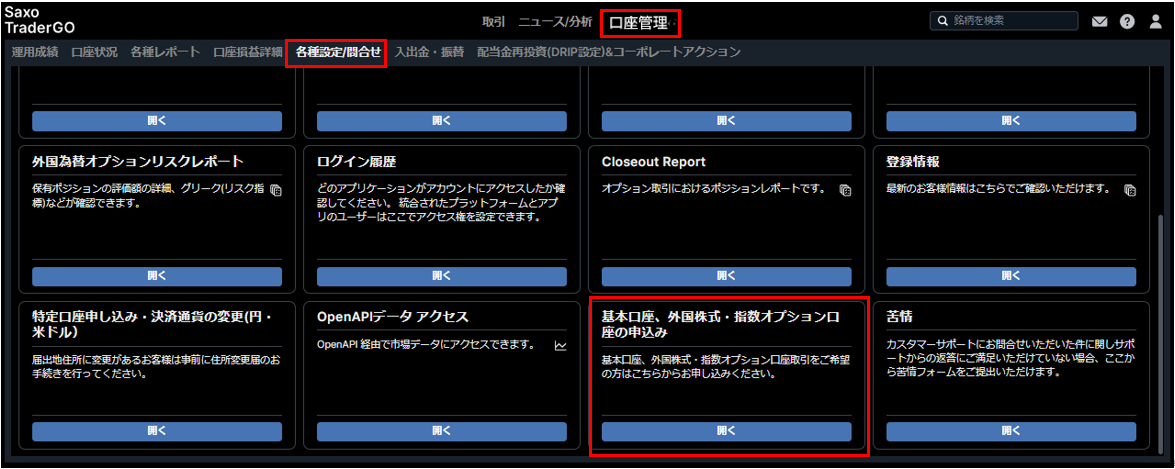Go to the 入出金・振替 tab
Viewport: 1175px width, 469px height.
point(429,52)
